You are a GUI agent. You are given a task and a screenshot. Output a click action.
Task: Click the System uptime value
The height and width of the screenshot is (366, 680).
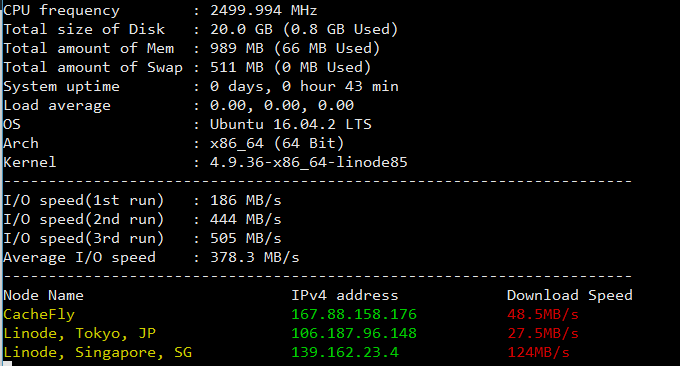point(304,86)
